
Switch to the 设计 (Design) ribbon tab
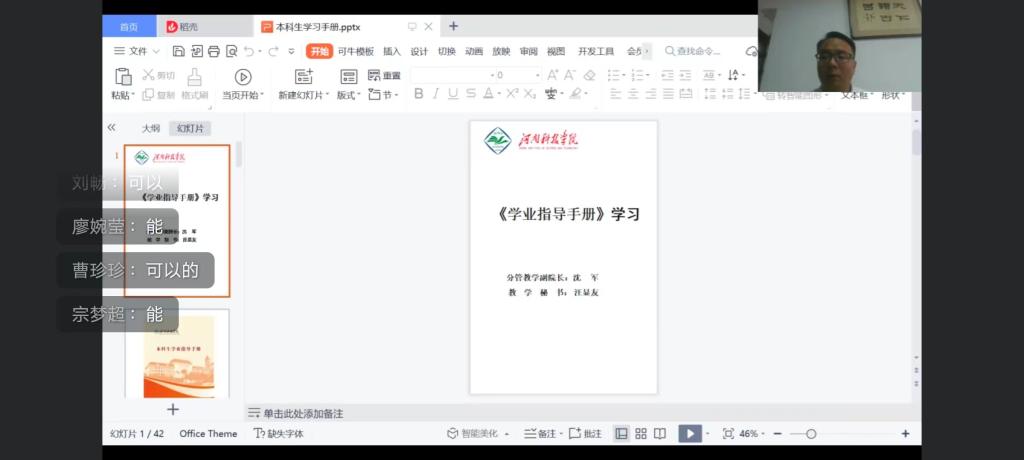(419, 51)
